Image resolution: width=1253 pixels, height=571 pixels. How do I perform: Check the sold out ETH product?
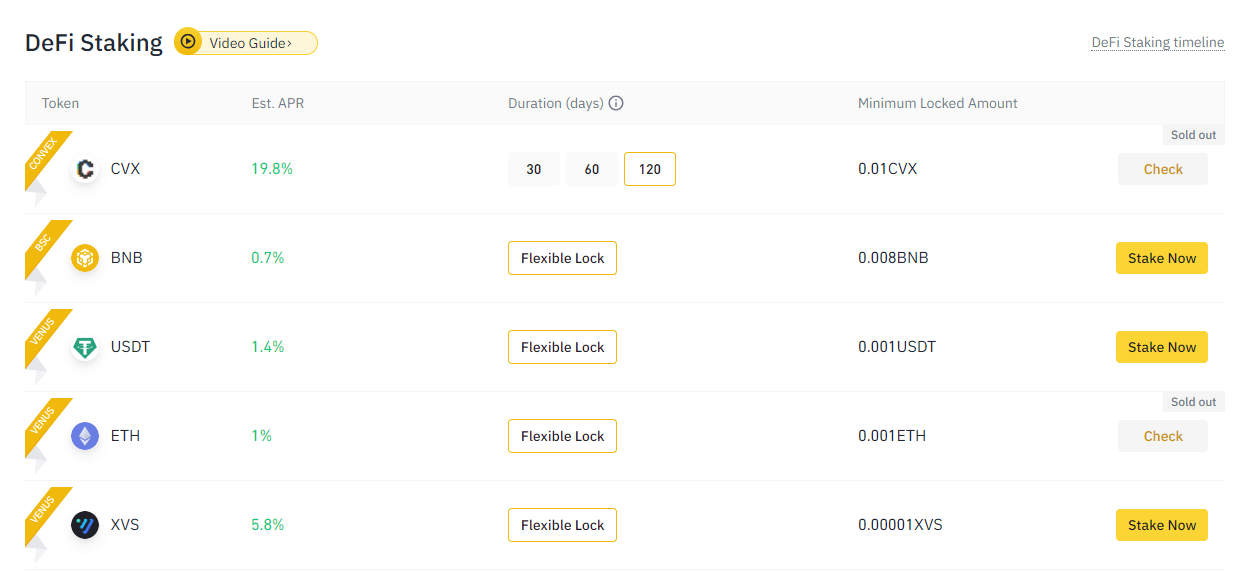tap(1163, 436)
